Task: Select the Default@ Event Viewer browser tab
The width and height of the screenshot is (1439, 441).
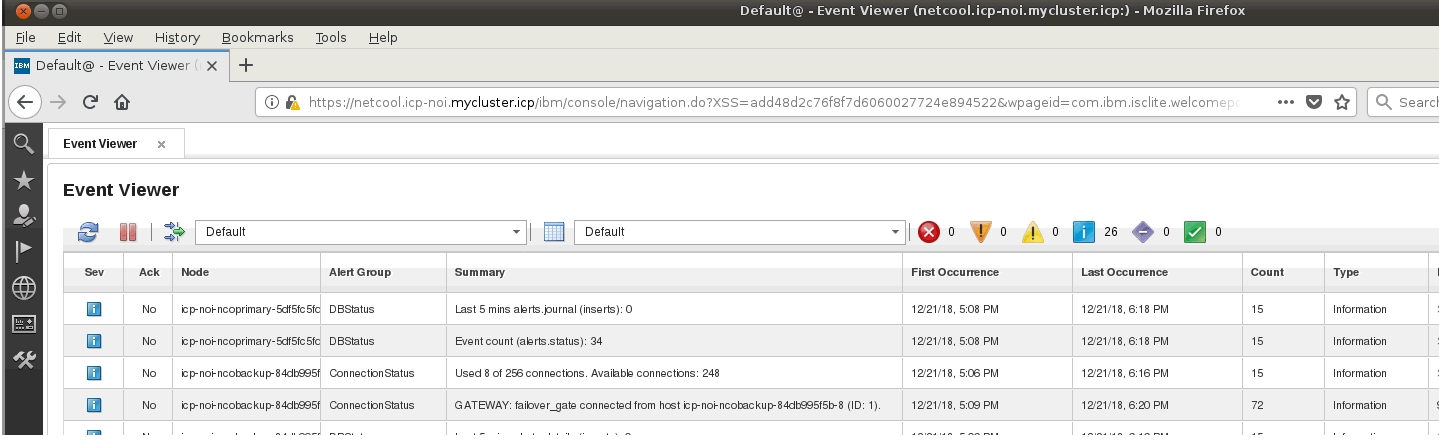Action: 116,65
